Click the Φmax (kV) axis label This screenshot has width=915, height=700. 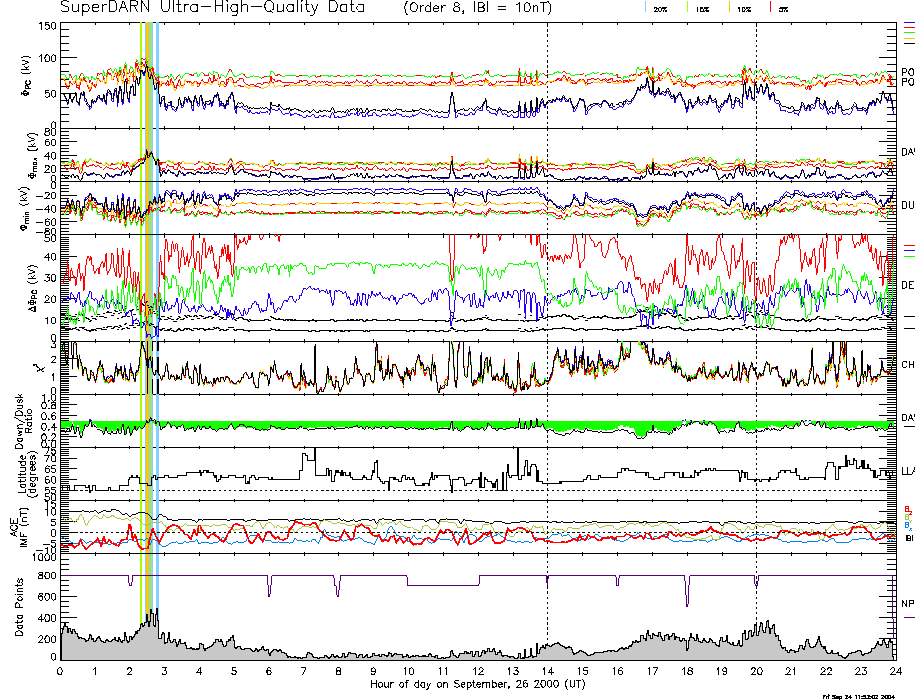[31, 155]
